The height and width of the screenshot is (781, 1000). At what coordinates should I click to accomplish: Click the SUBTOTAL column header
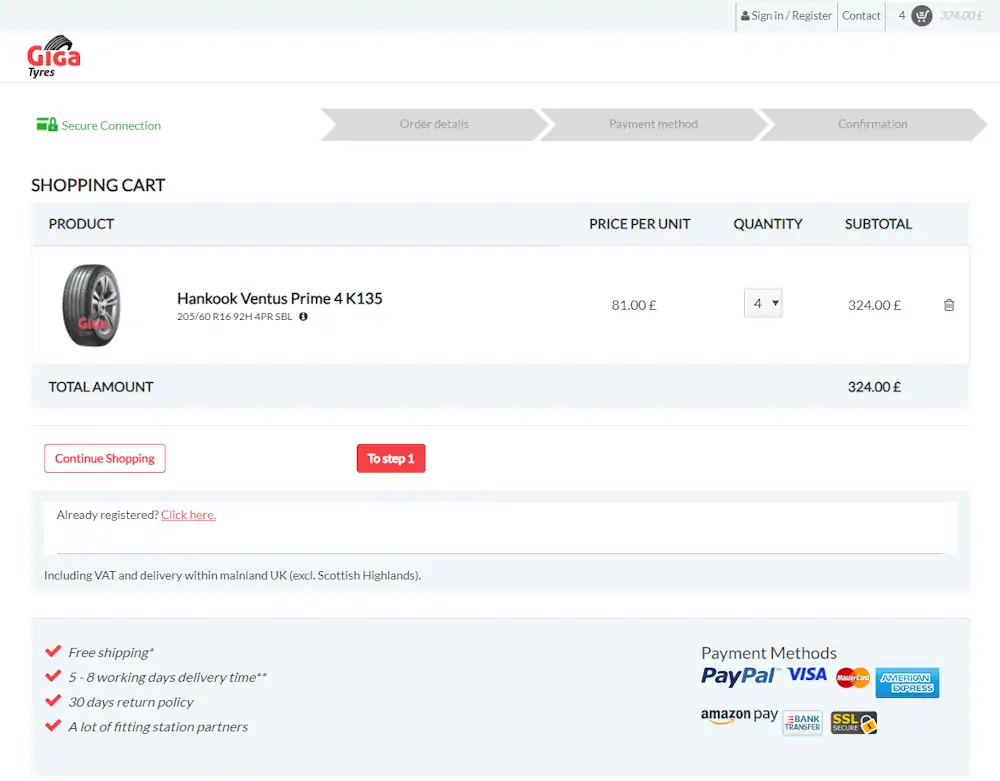point(878,224)
